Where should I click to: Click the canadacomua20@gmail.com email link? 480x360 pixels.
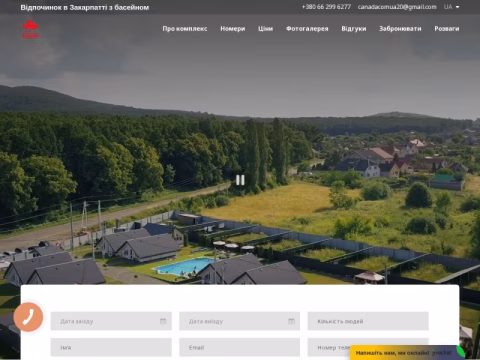(397, 7)
